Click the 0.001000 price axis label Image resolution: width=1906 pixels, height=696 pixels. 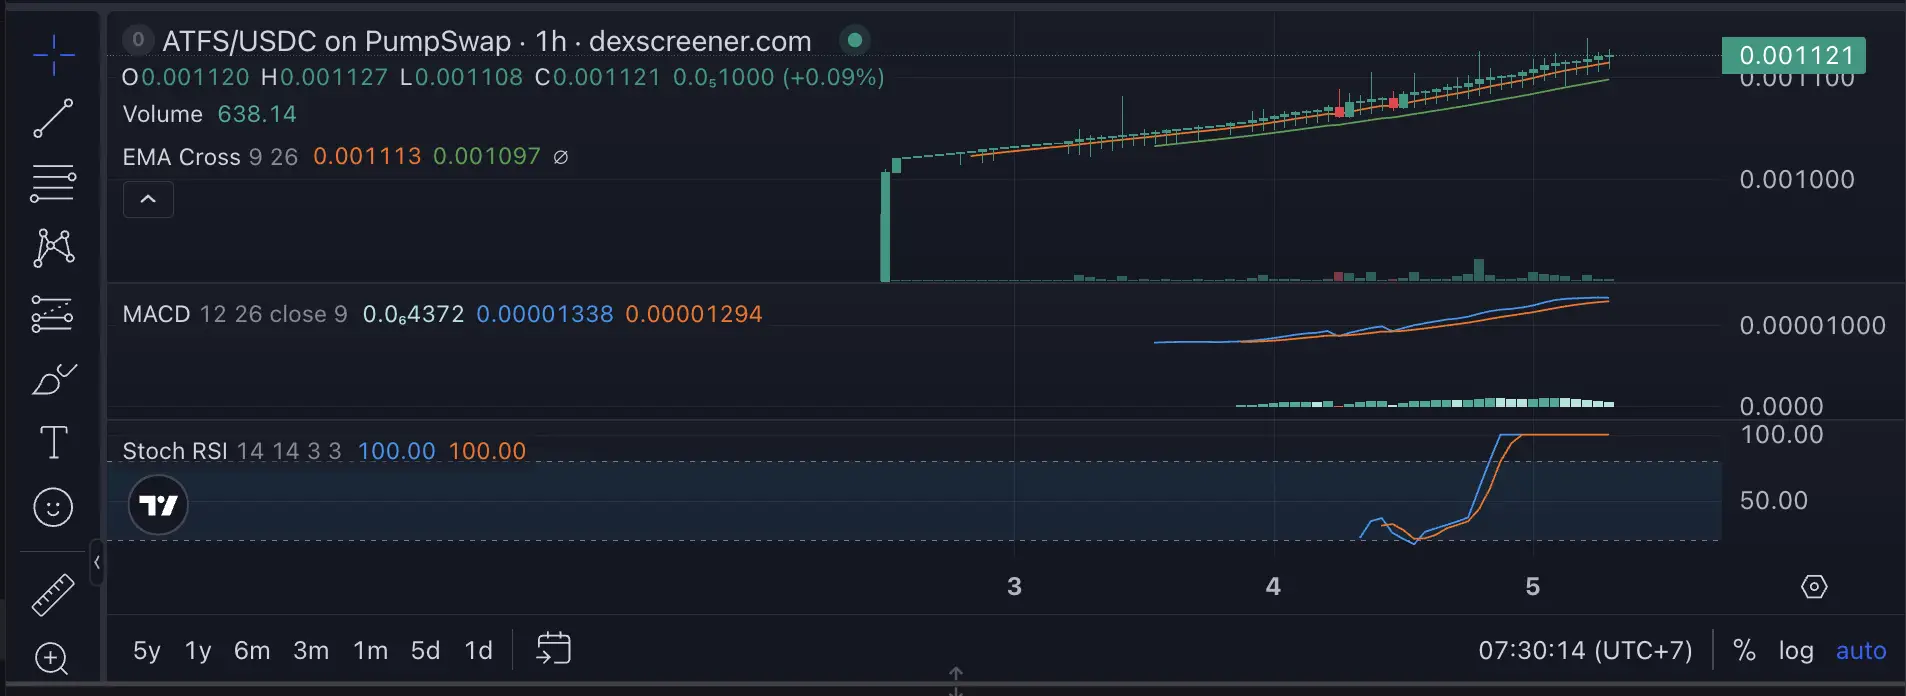(1797, 179)
